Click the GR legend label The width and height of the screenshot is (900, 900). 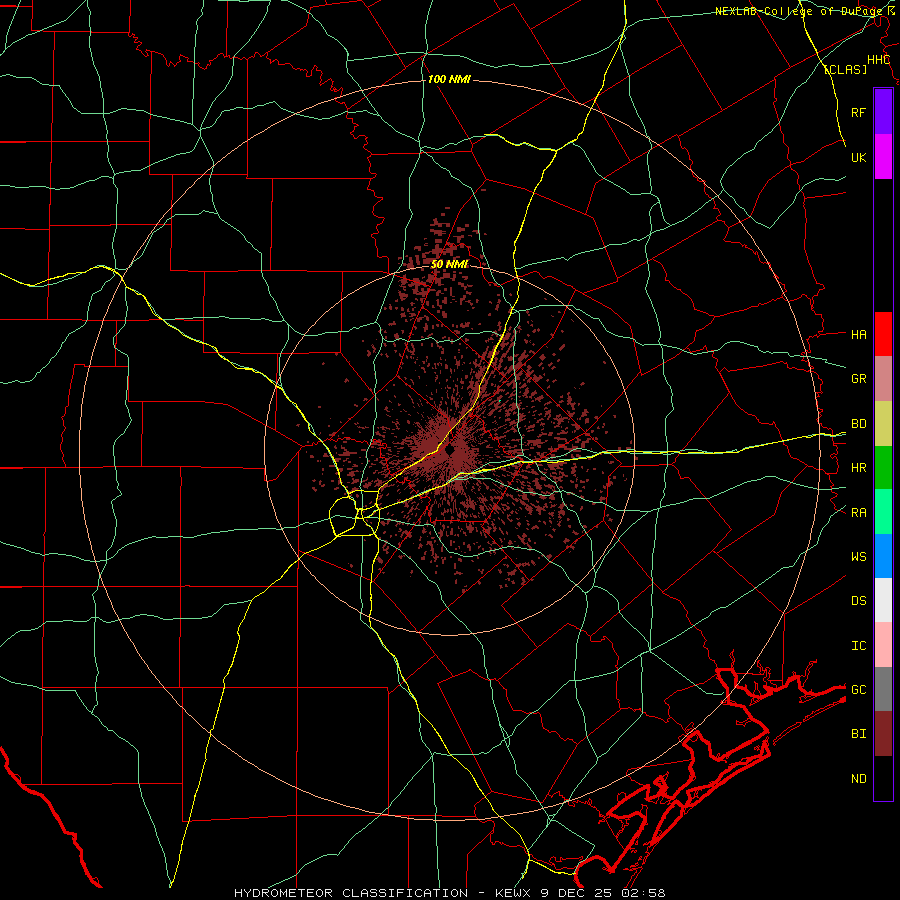tap(858, 378)
